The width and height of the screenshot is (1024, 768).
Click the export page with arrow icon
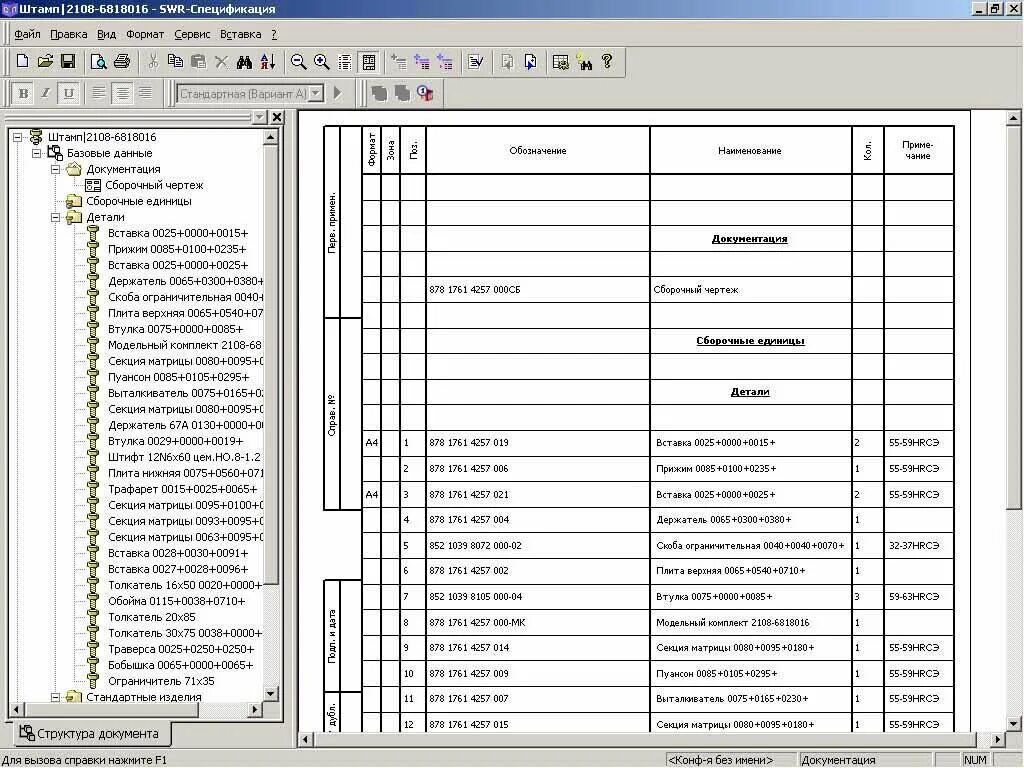tap(530, 62)
